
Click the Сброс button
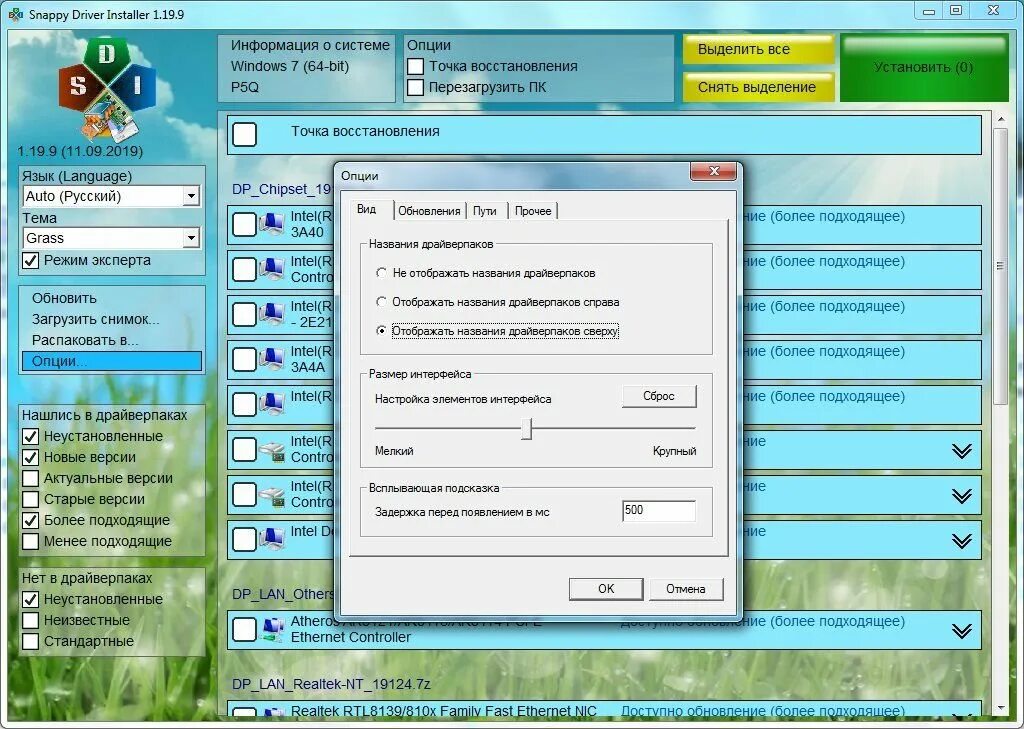(x=658, y=396)
